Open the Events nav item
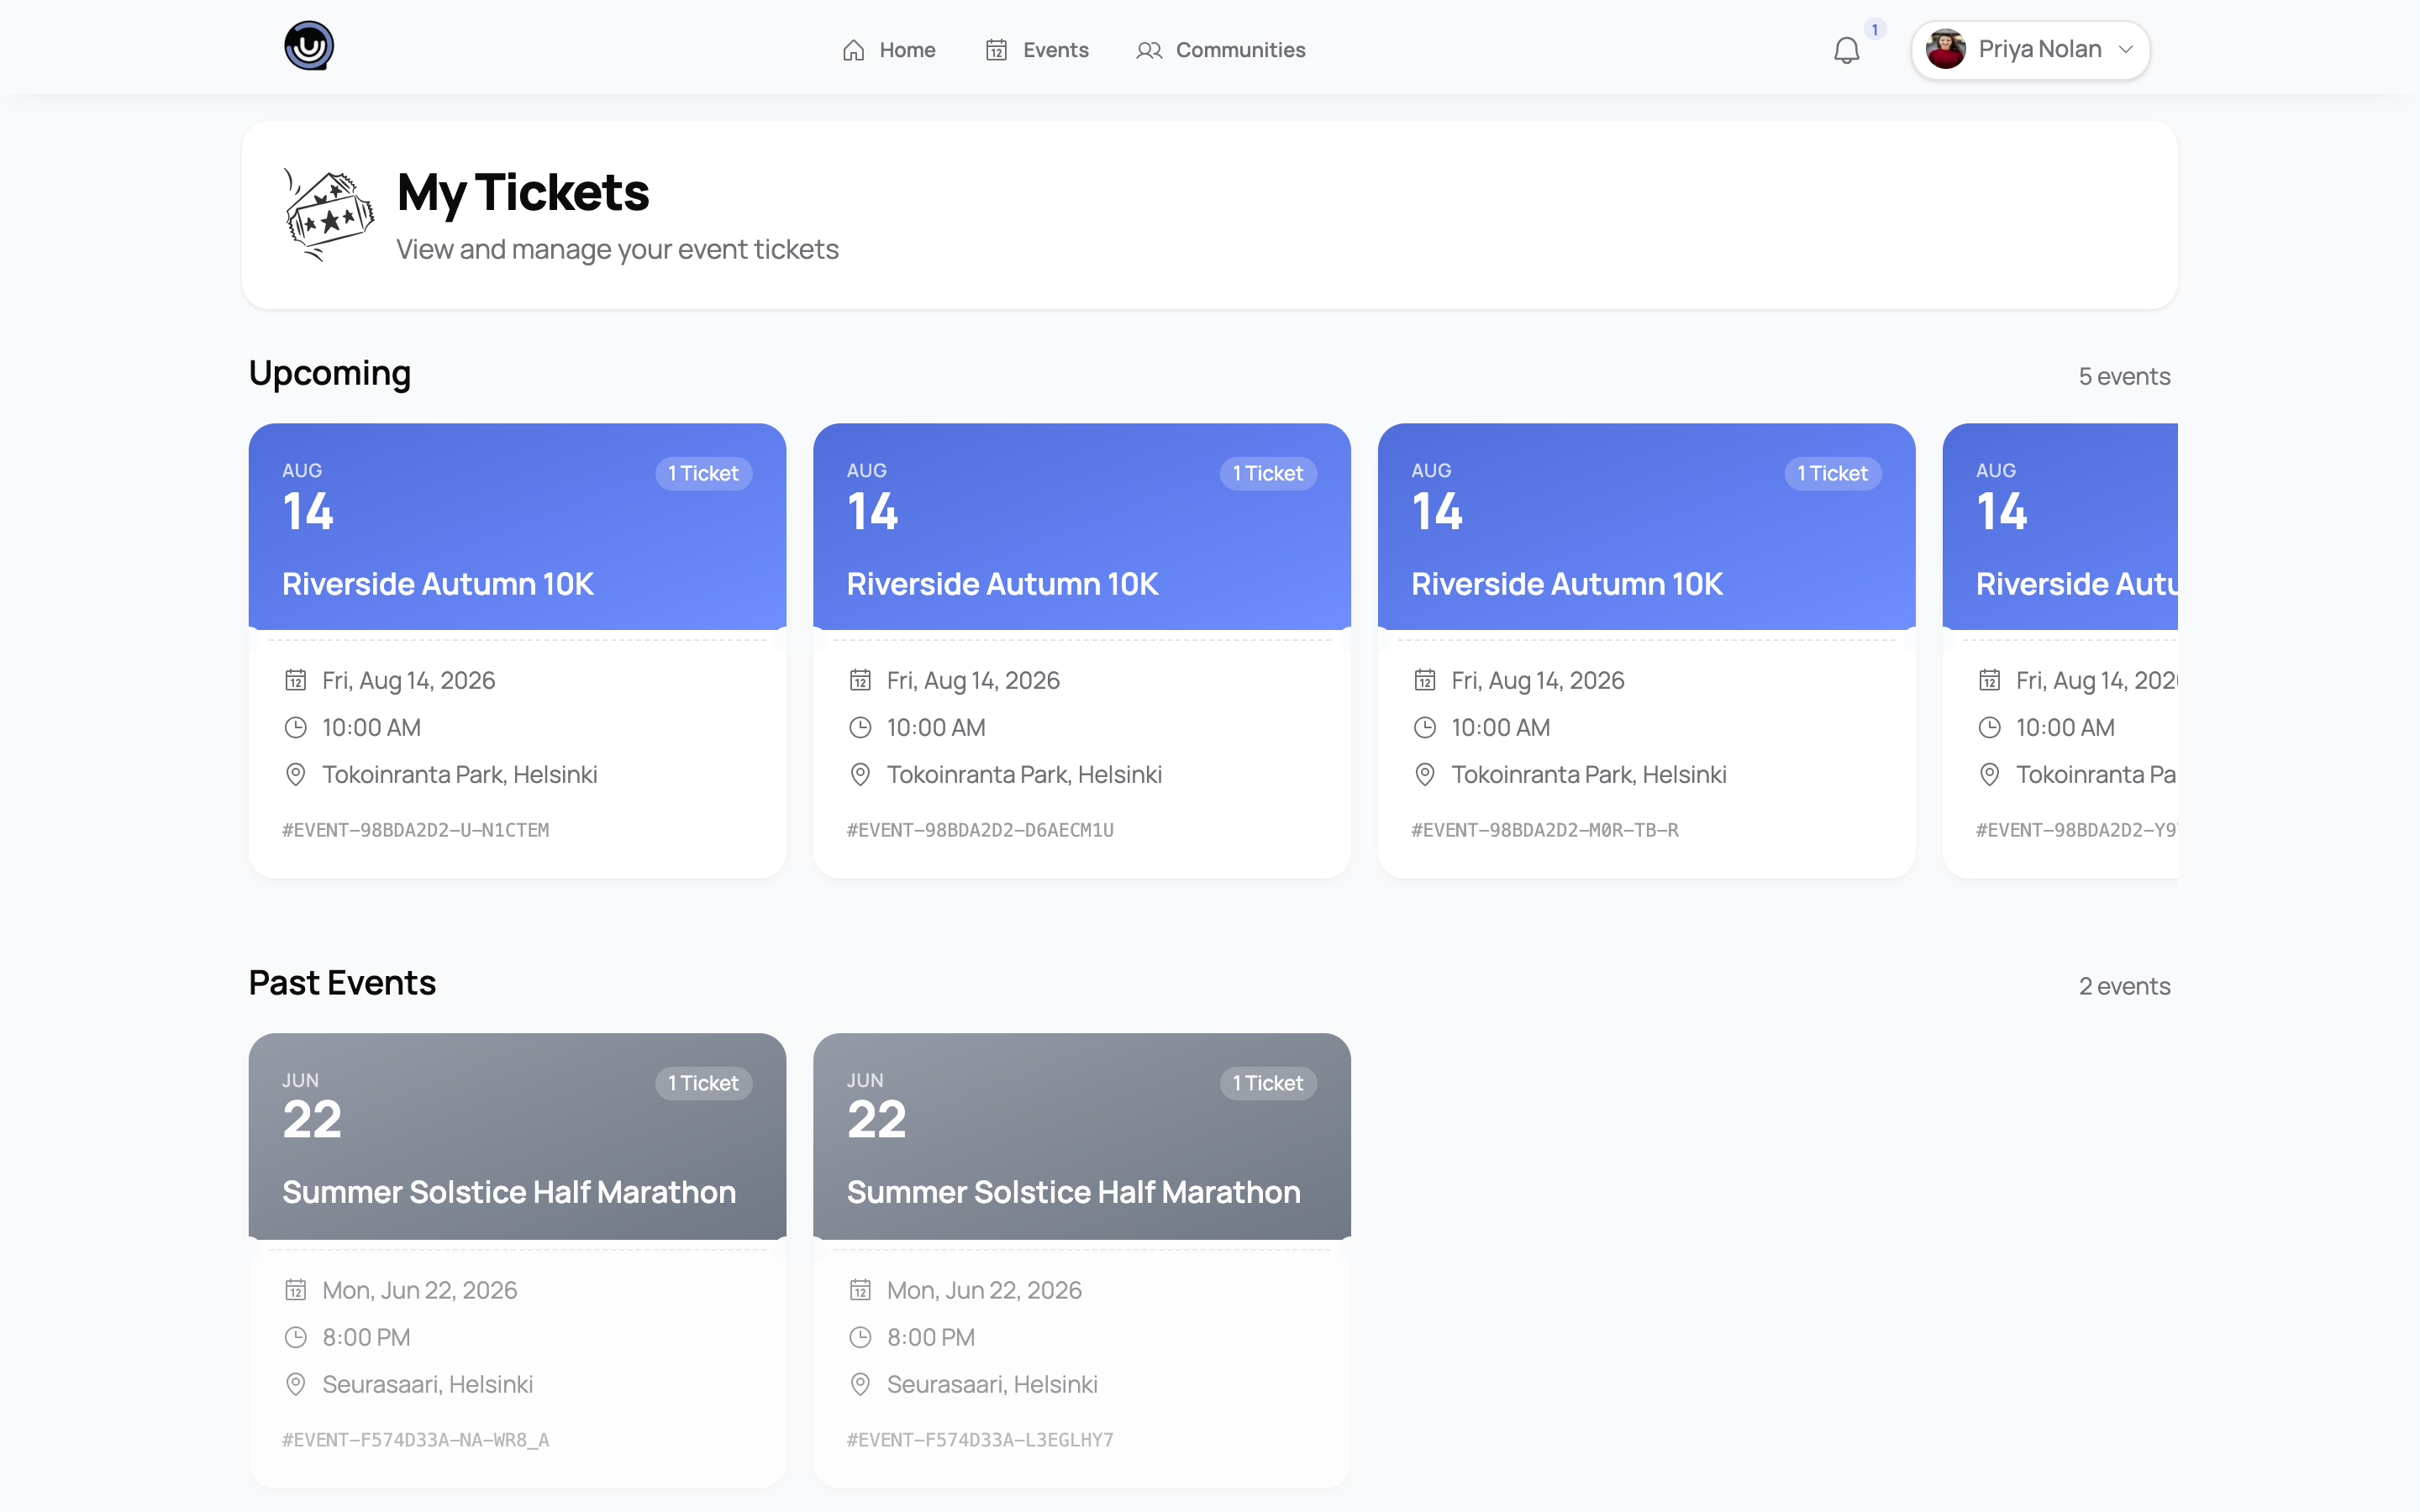The image size is (2420, 1512). 1036,50
